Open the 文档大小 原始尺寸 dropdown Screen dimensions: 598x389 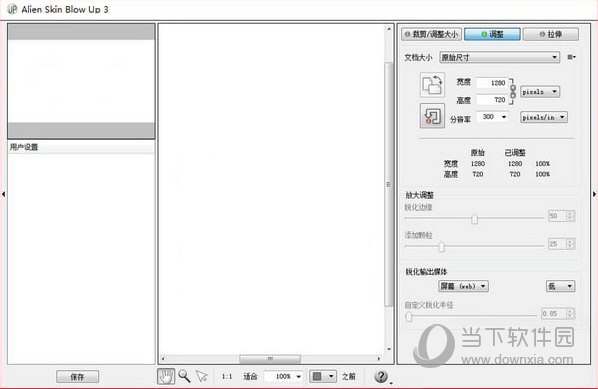pyautogui.click(x=499, y=58)
